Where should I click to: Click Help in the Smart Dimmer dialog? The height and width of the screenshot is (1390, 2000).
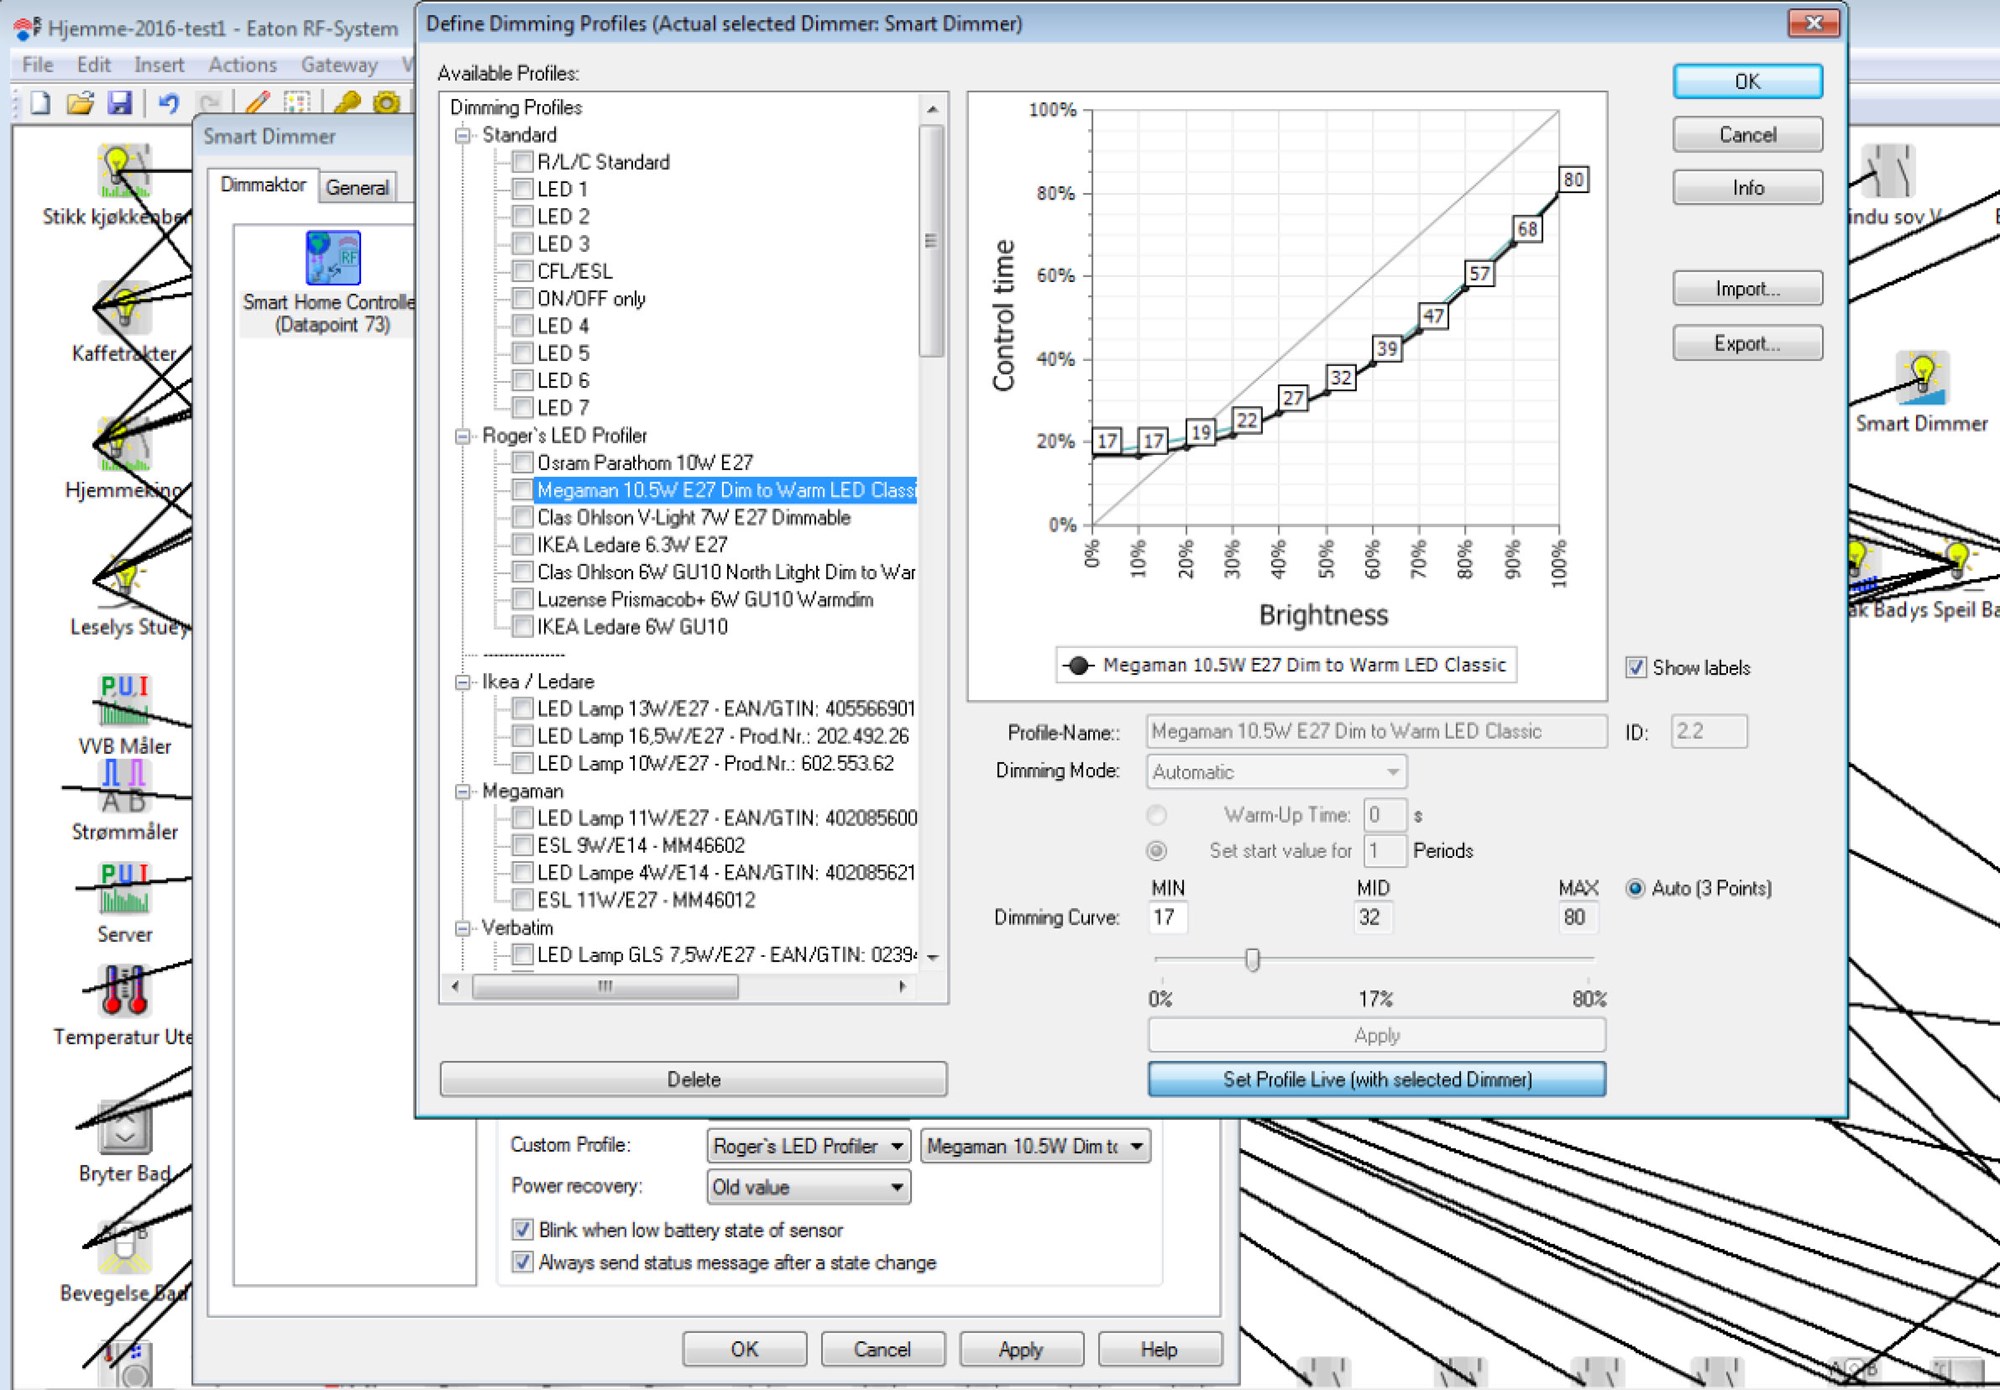click(x=1159, y=1349)
